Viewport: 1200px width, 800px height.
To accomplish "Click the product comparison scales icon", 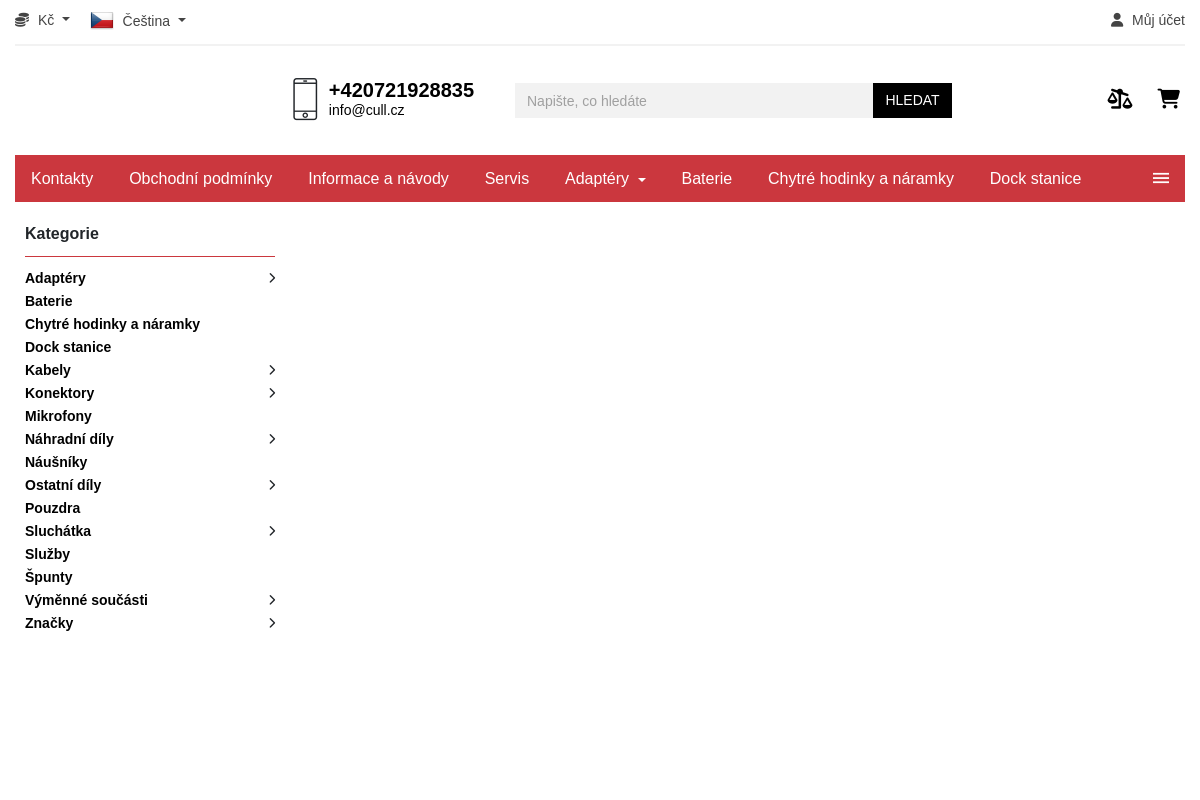I will [x=1120, y=98].
